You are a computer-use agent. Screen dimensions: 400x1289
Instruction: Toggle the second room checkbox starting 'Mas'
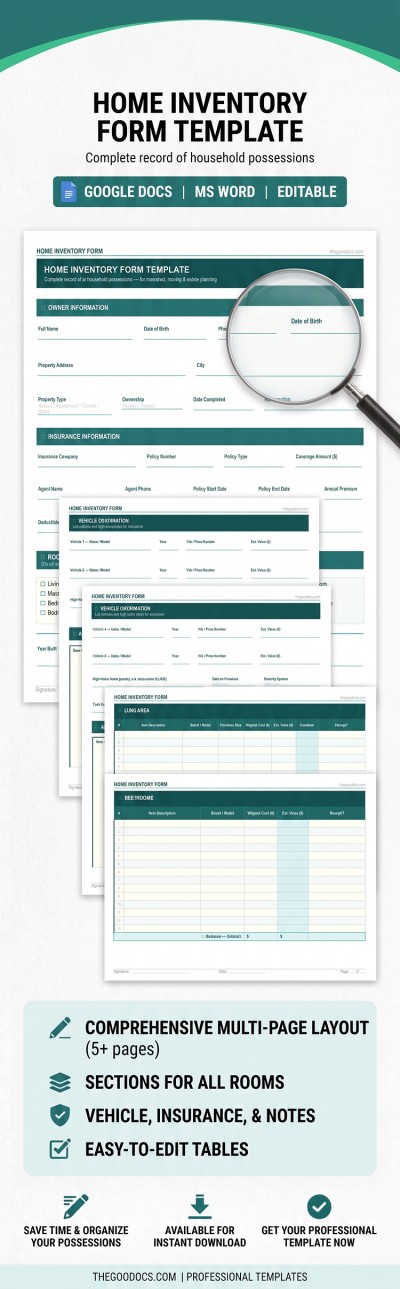tap(42, 592)
